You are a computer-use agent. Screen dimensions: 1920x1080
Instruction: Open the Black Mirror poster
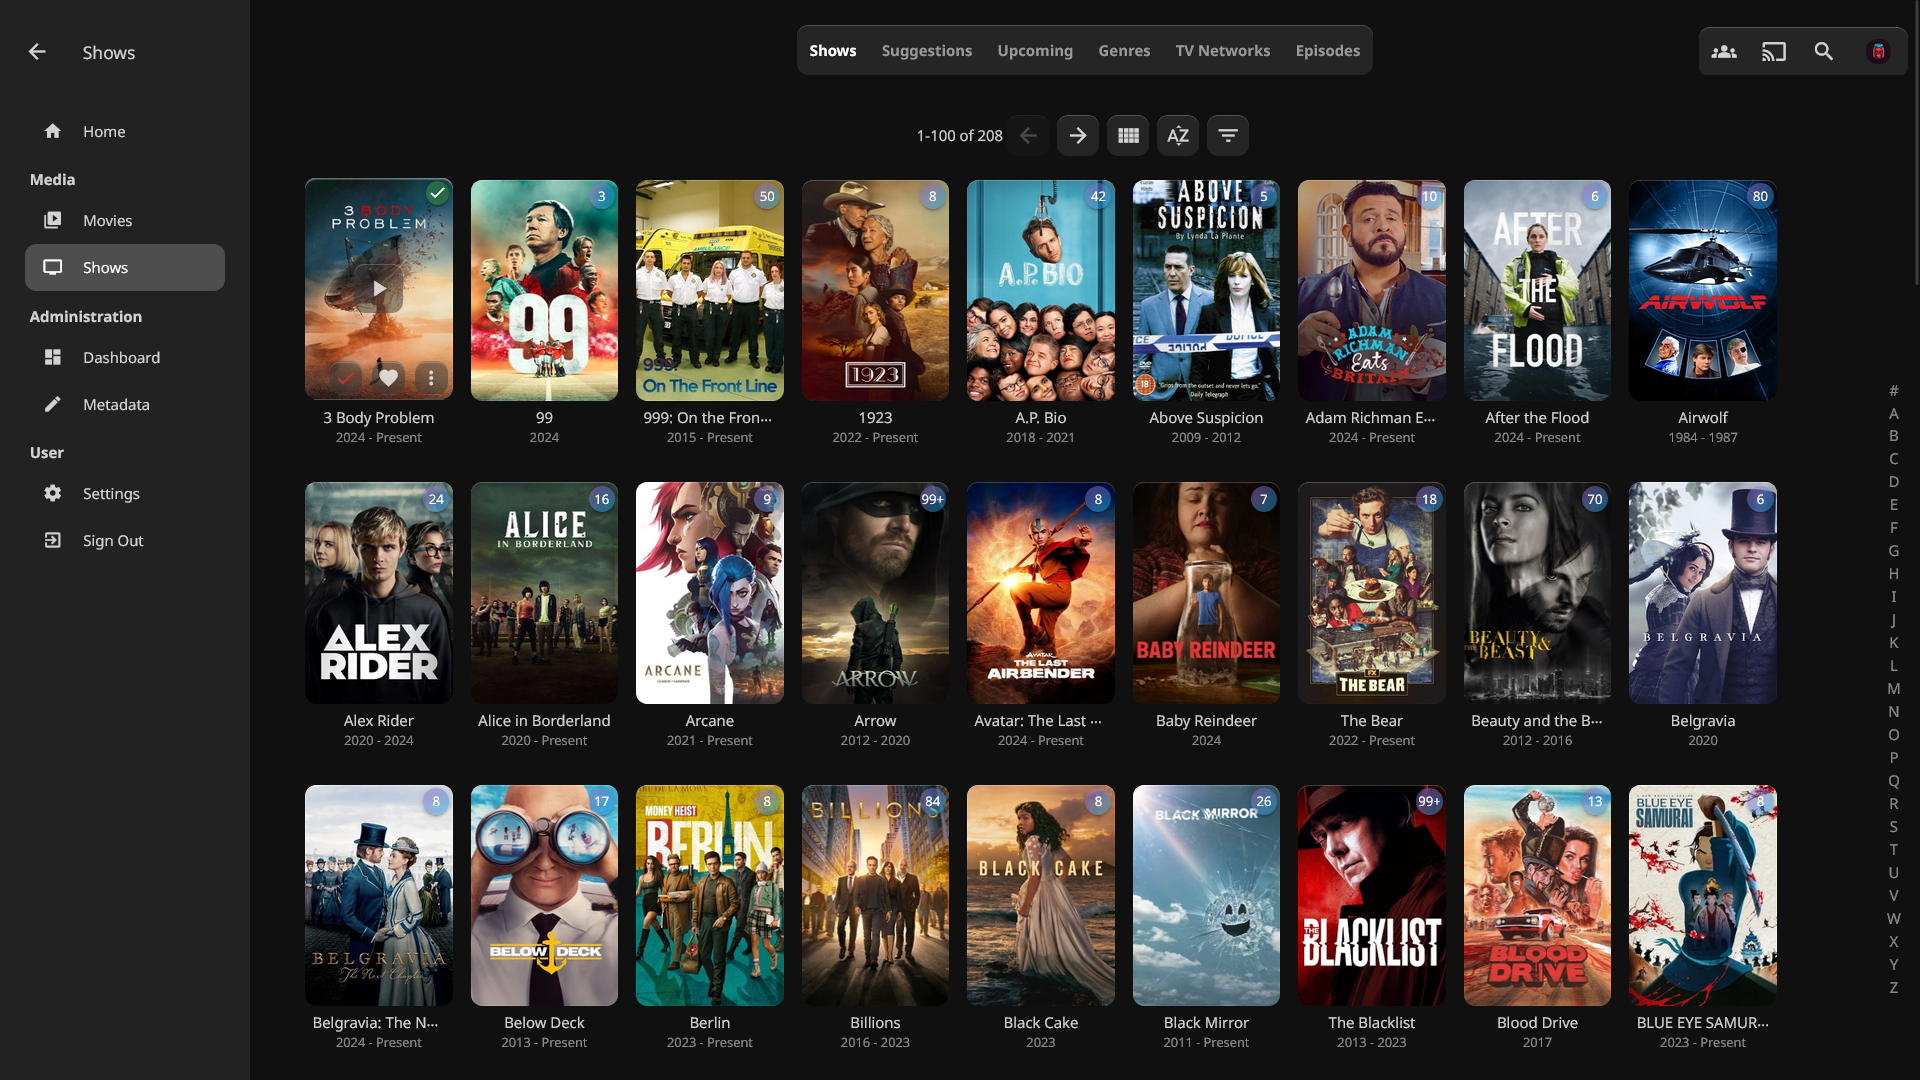point(1206,895)
